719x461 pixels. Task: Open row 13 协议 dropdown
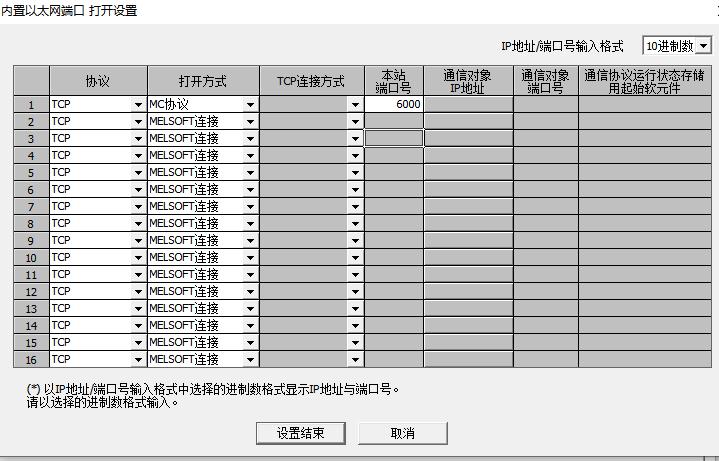(x=138, y=308)
